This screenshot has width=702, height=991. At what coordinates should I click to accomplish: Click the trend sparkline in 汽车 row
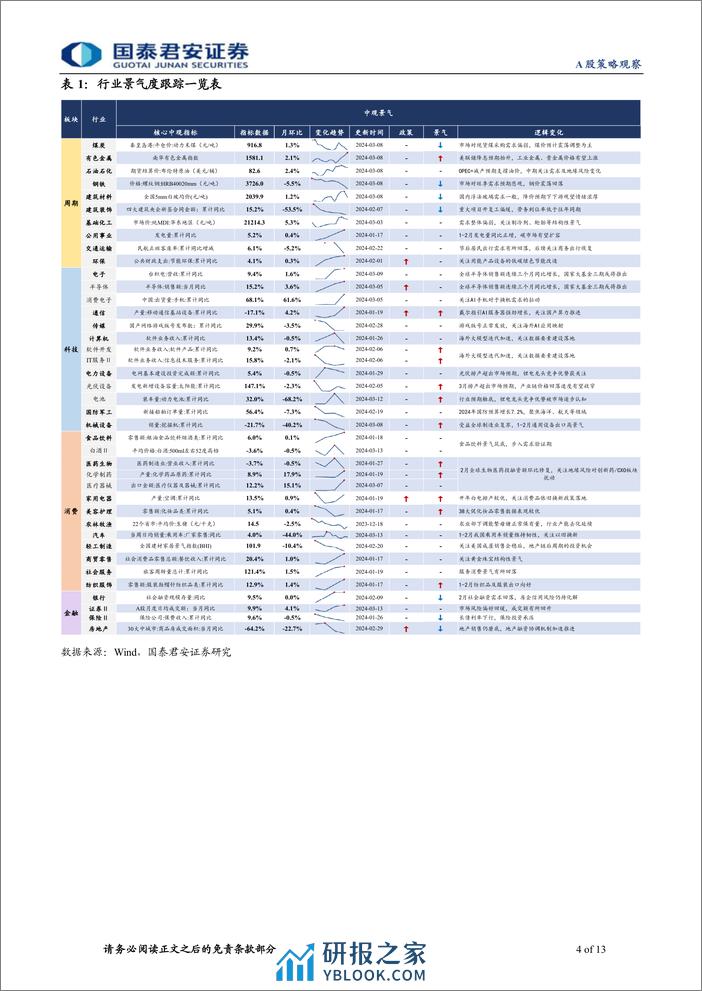tap(330, 534)
